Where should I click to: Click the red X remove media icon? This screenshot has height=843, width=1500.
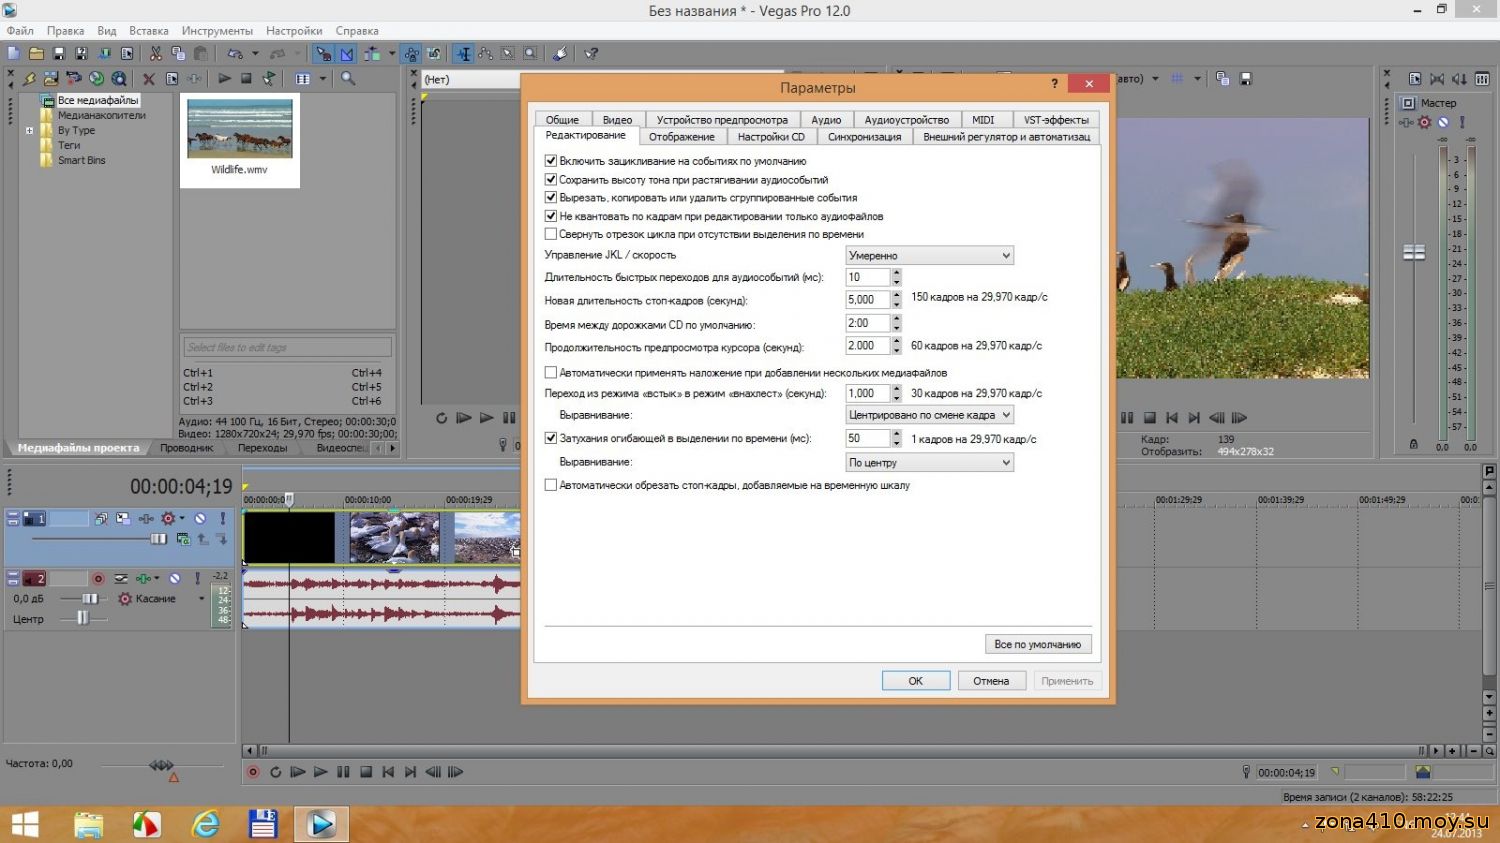tap(149, 79)
